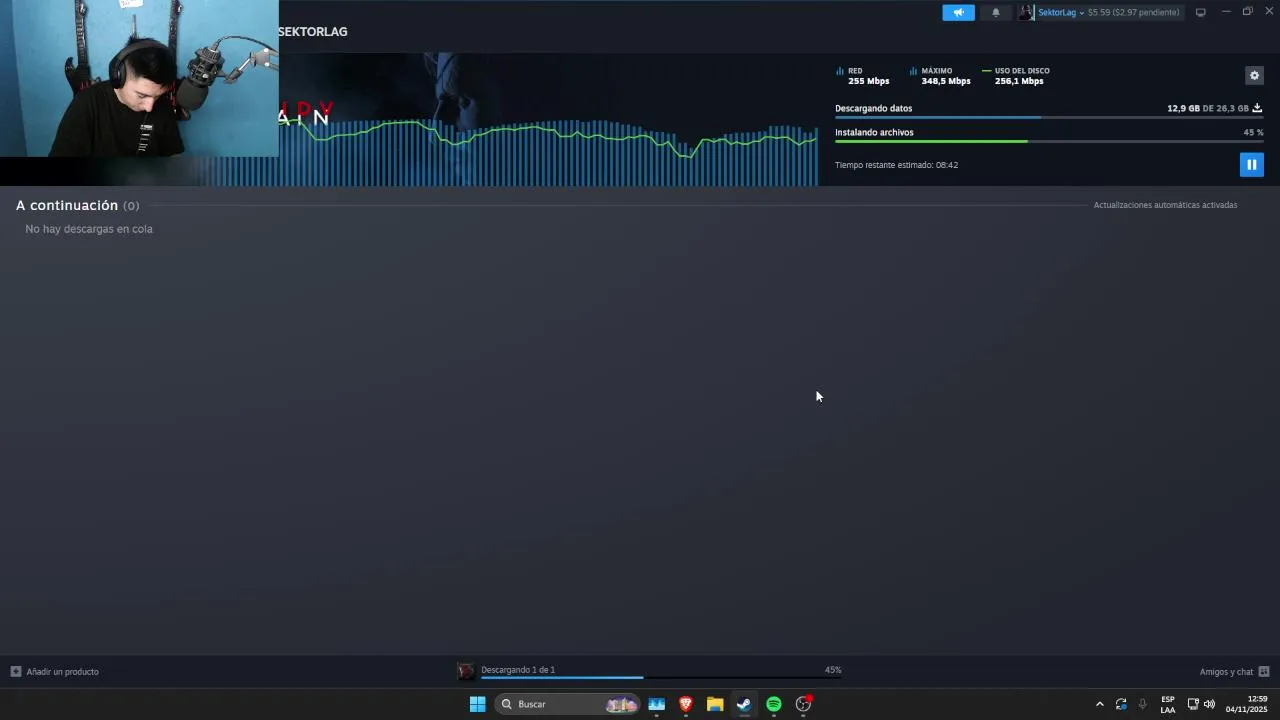
Task: Click 'Añadir un producto' button
Action: [55, 672]
